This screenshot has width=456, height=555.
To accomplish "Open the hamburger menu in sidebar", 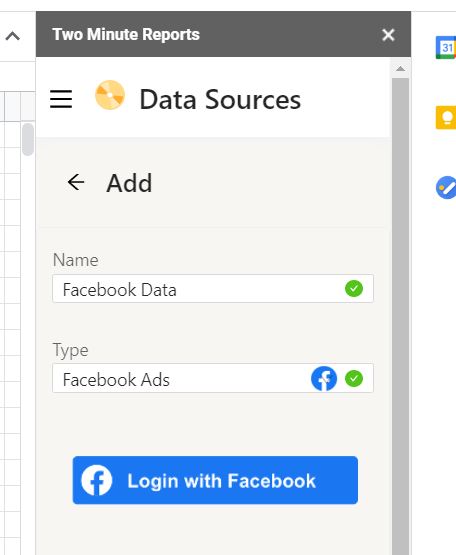I will (61, 99).
